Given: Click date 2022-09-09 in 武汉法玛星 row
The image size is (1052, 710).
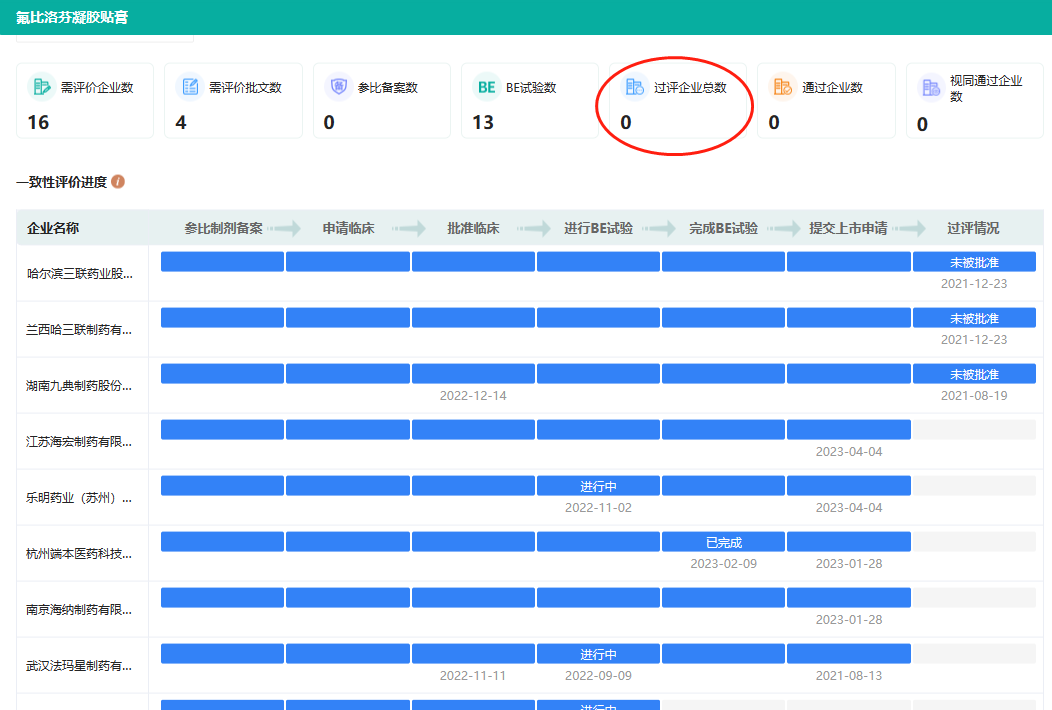Looking at the screenshot, I should (598, 676).
